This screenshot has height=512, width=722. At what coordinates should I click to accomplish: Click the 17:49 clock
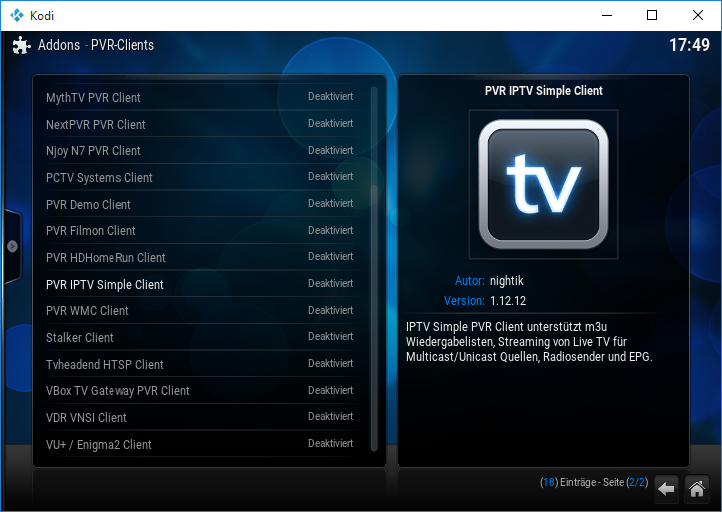tap(689, 45)
